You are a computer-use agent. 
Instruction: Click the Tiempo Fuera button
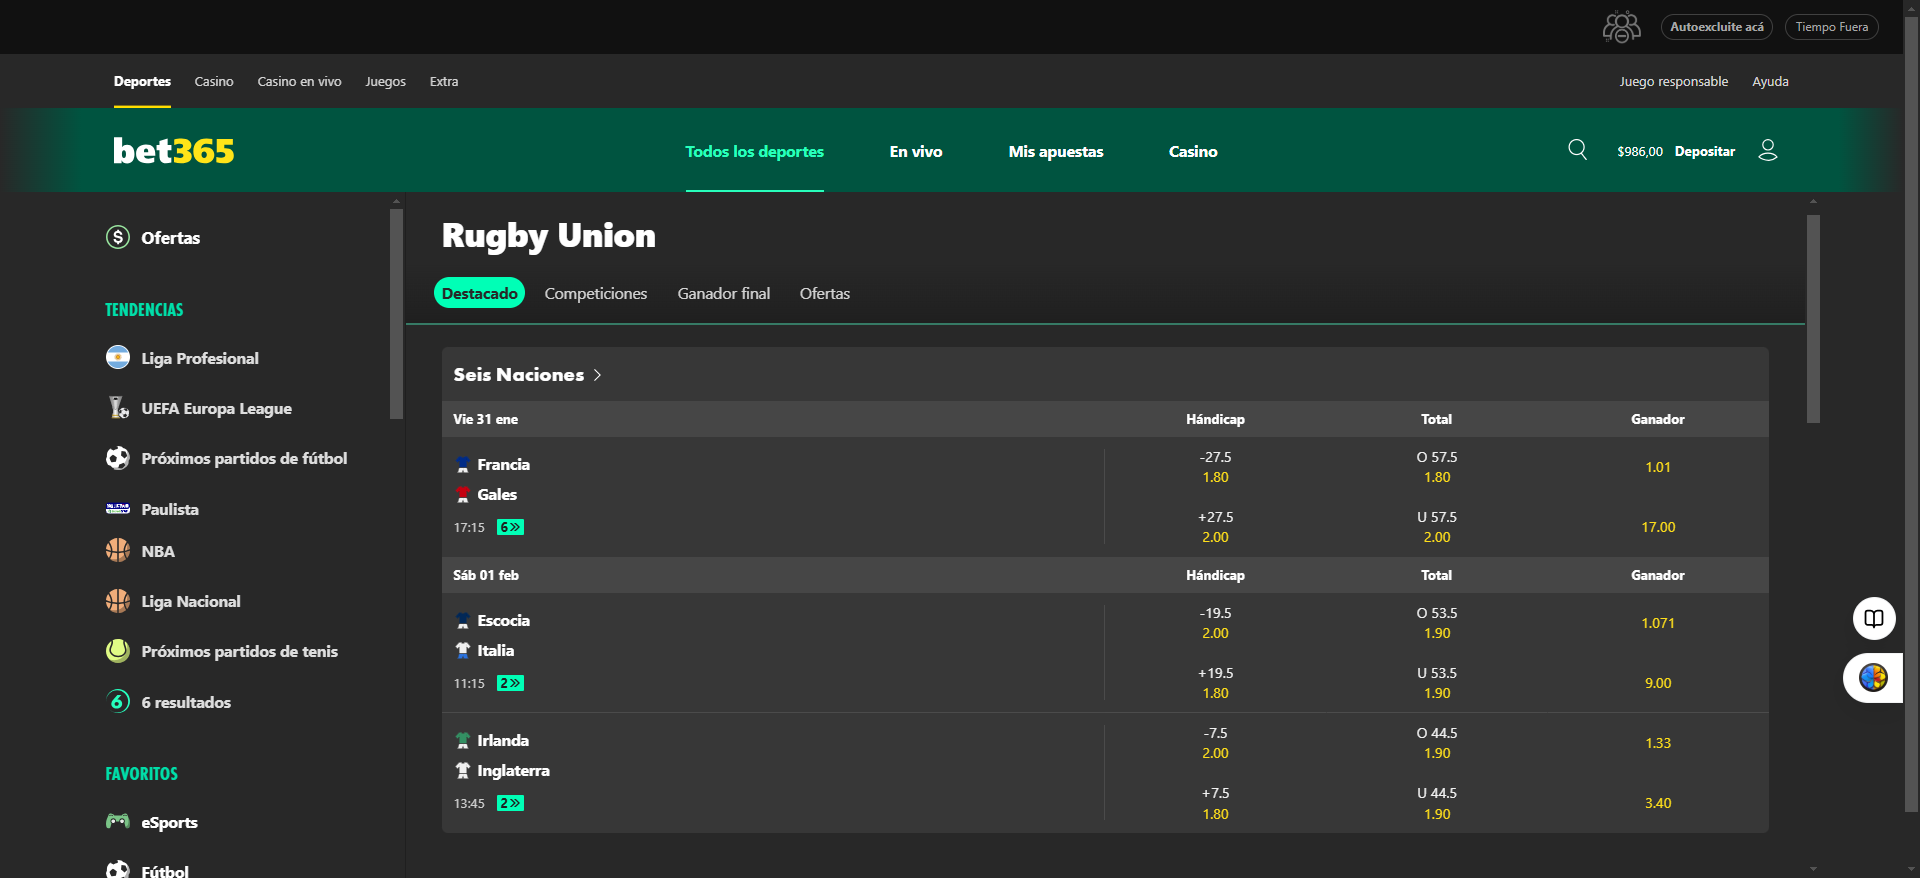point(1832,27)
